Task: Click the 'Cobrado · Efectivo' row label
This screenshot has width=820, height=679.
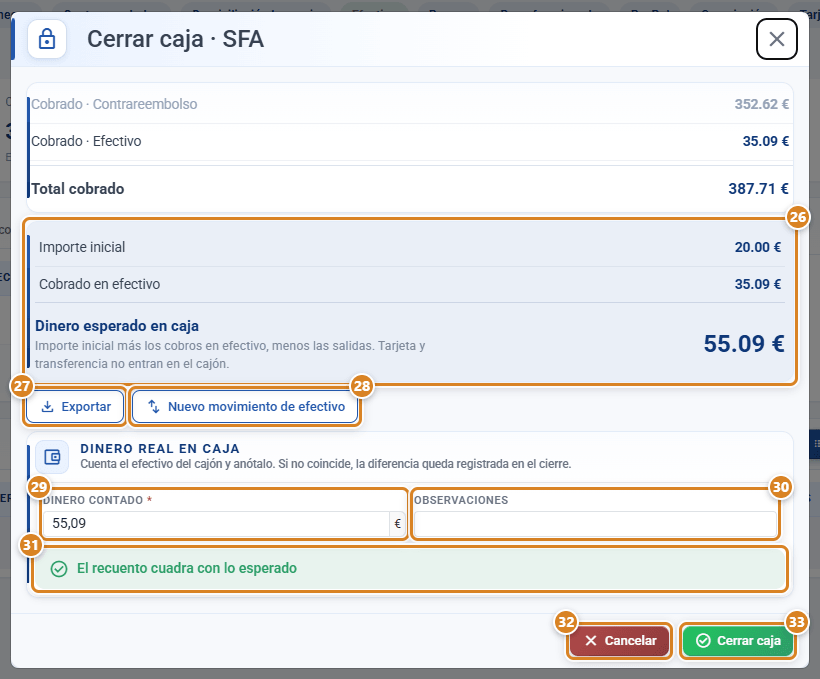Action: [86, 141]
